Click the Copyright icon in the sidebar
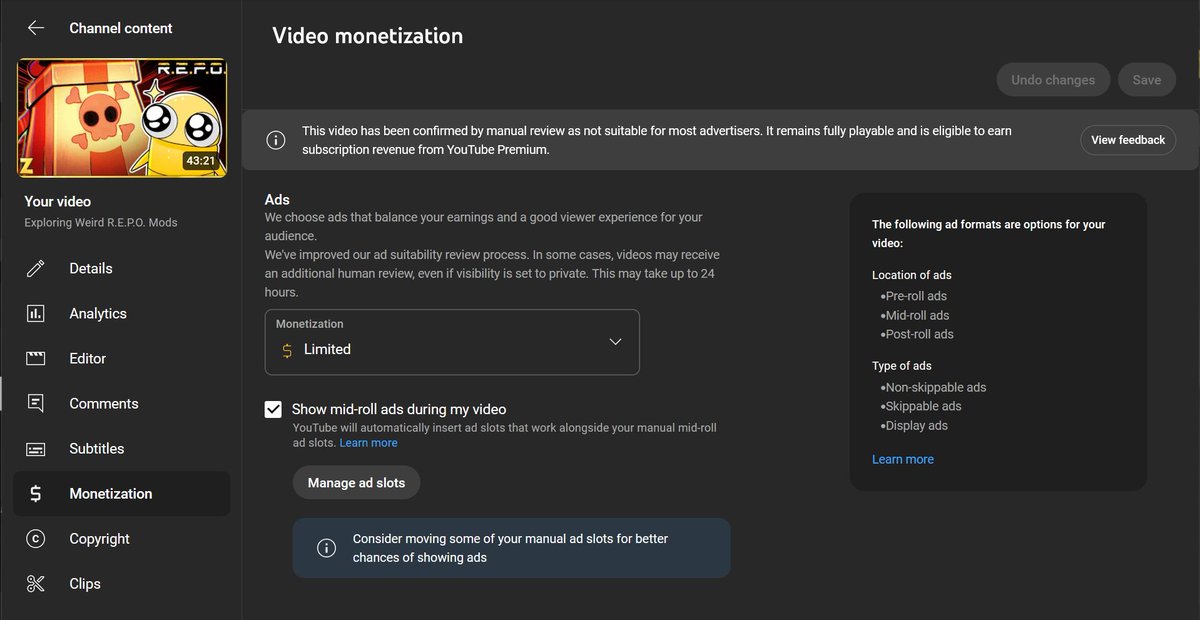 point(37,538)
